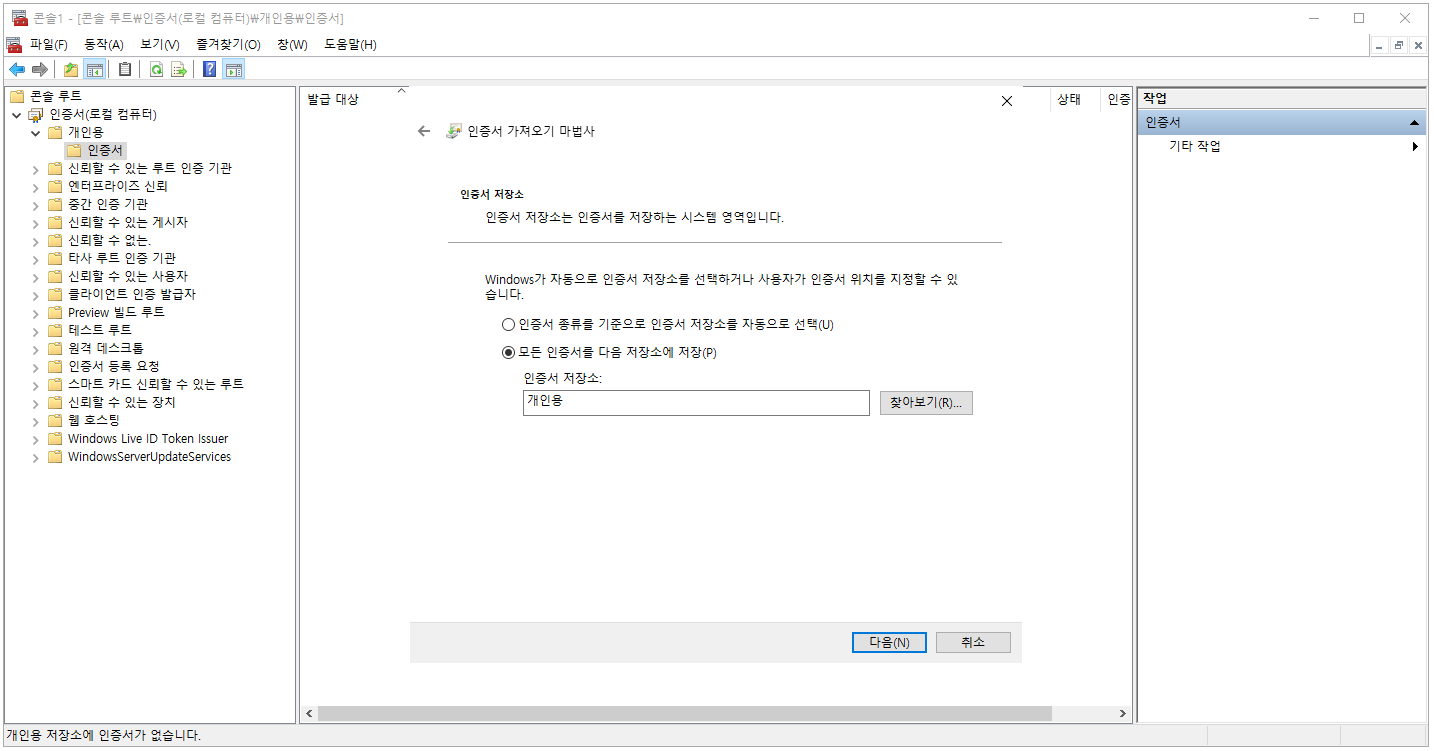Viewport: 1434px width, 751px height.
Task: Select WindowsServerUpdateServices in the tree
Action: pos(149,456)
